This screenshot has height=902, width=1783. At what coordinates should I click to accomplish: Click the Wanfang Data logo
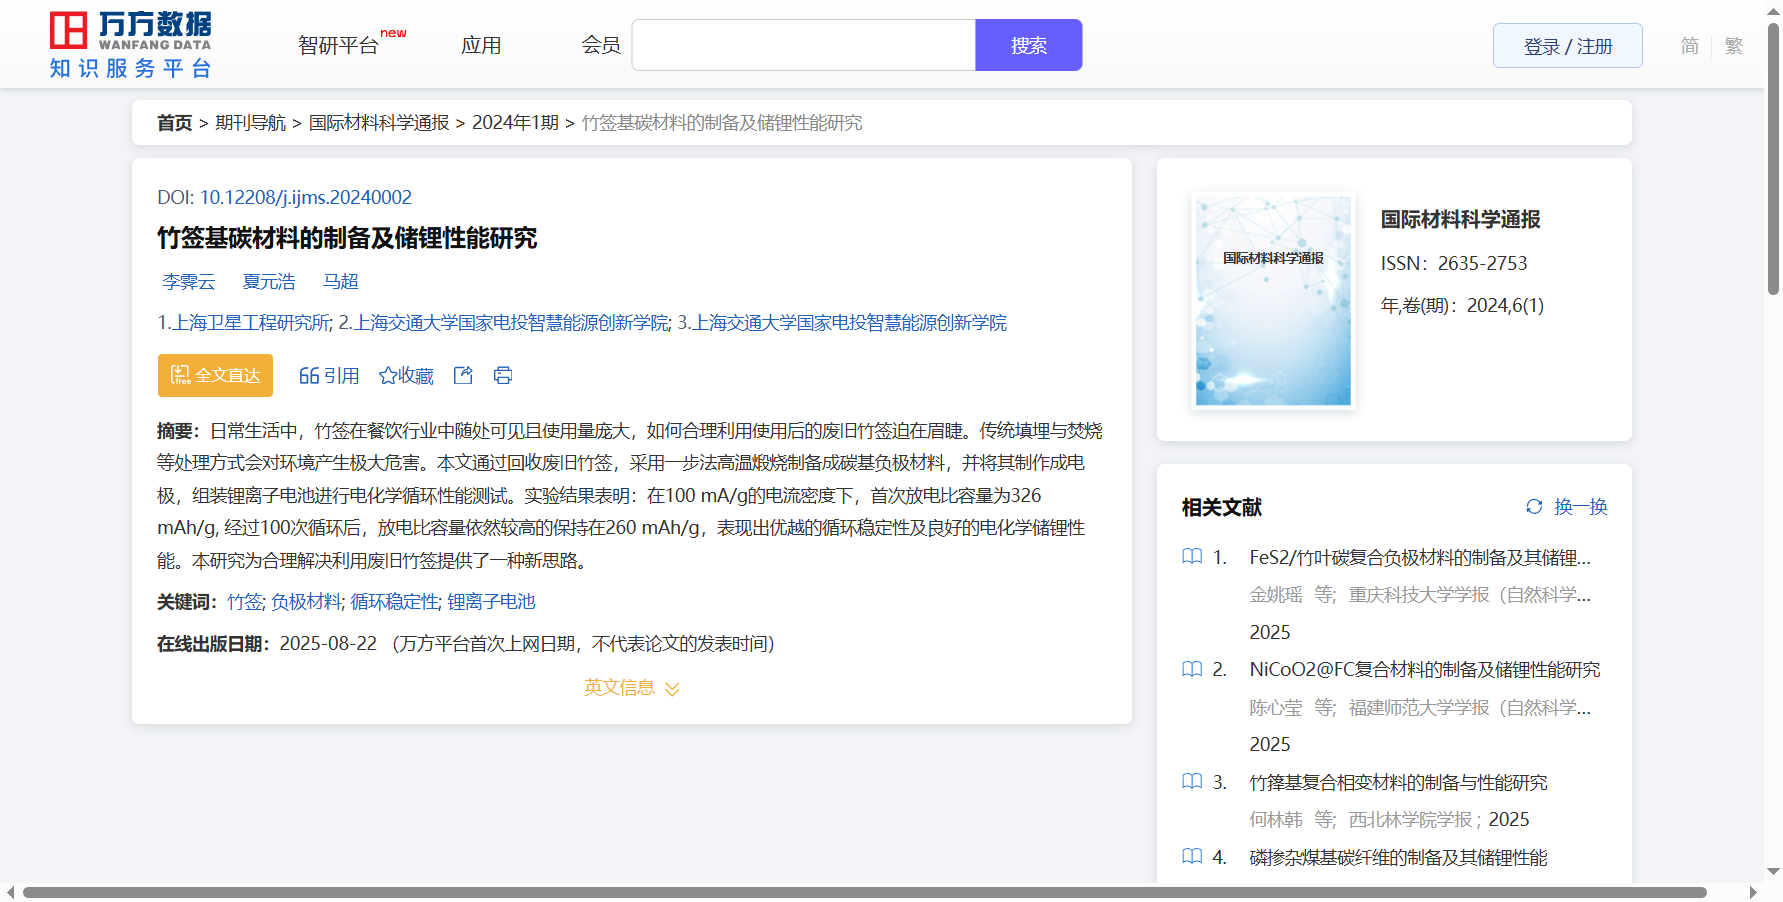(130, 45)
